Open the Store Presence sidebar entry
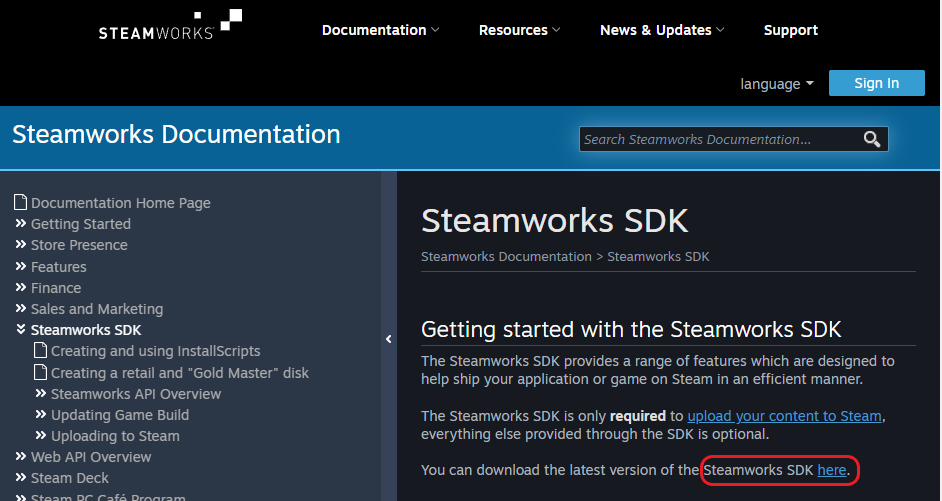The height and width of the screenshot is (501, 942). pyautogui.click(x=79, y=245)
